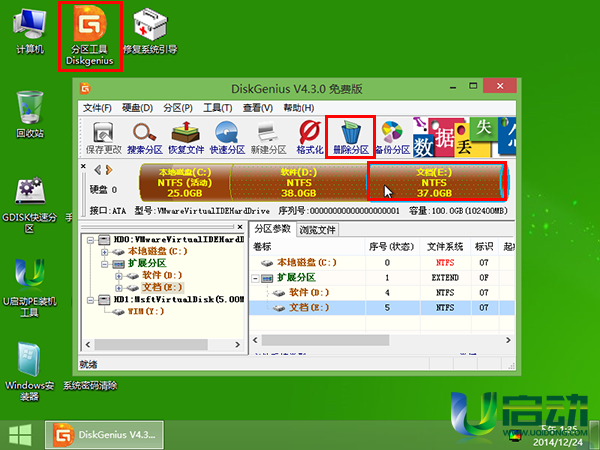
Task: Click the 新建分区 new partition icon
Action: [268, 138]
